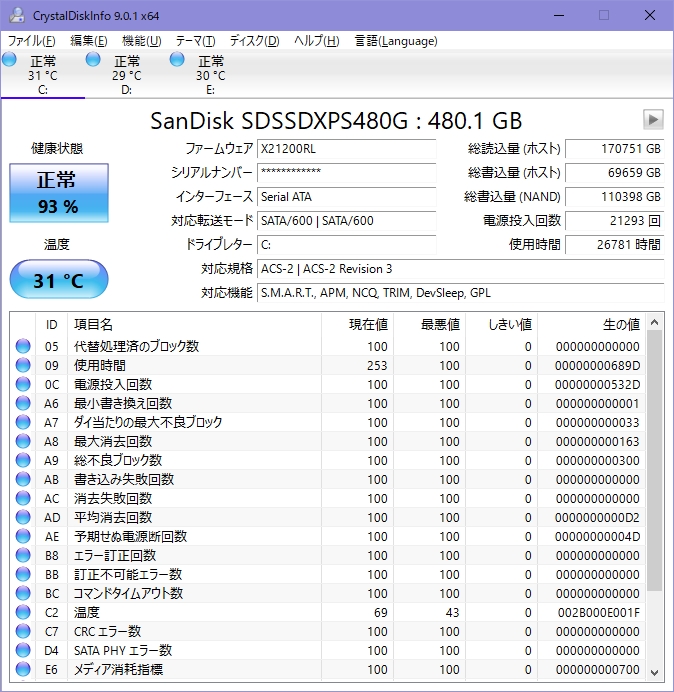The height and width of the screenshot is (692, 674).
Task: Click status orb of attribute A7 row
Action: [23, 422]
